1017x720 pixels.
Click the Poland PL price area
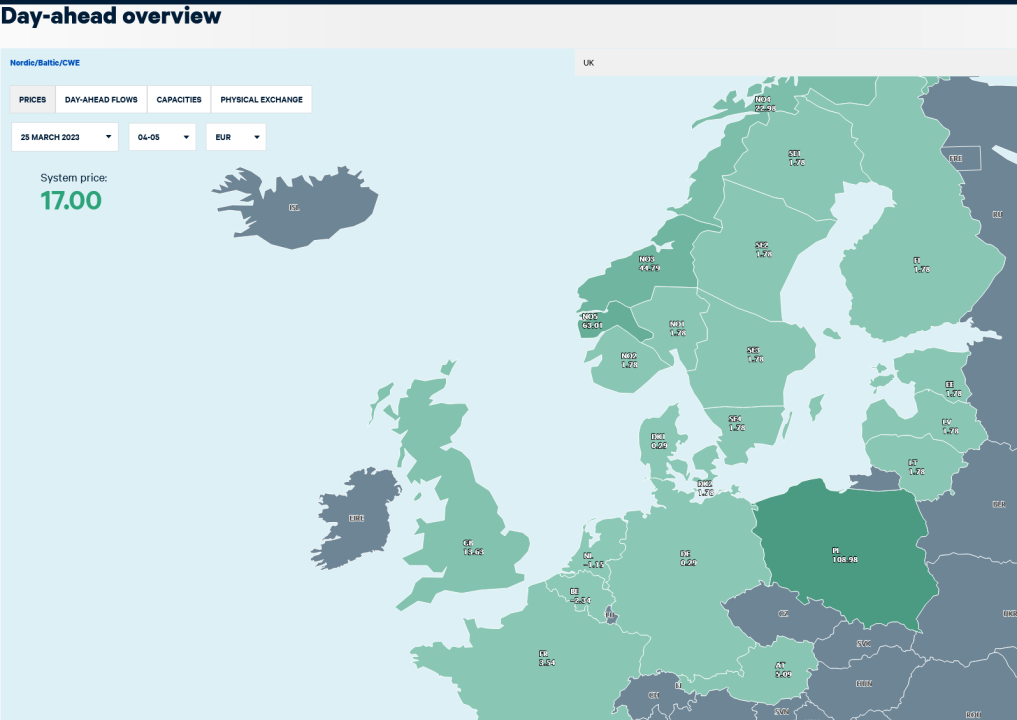tap(844, 555)
